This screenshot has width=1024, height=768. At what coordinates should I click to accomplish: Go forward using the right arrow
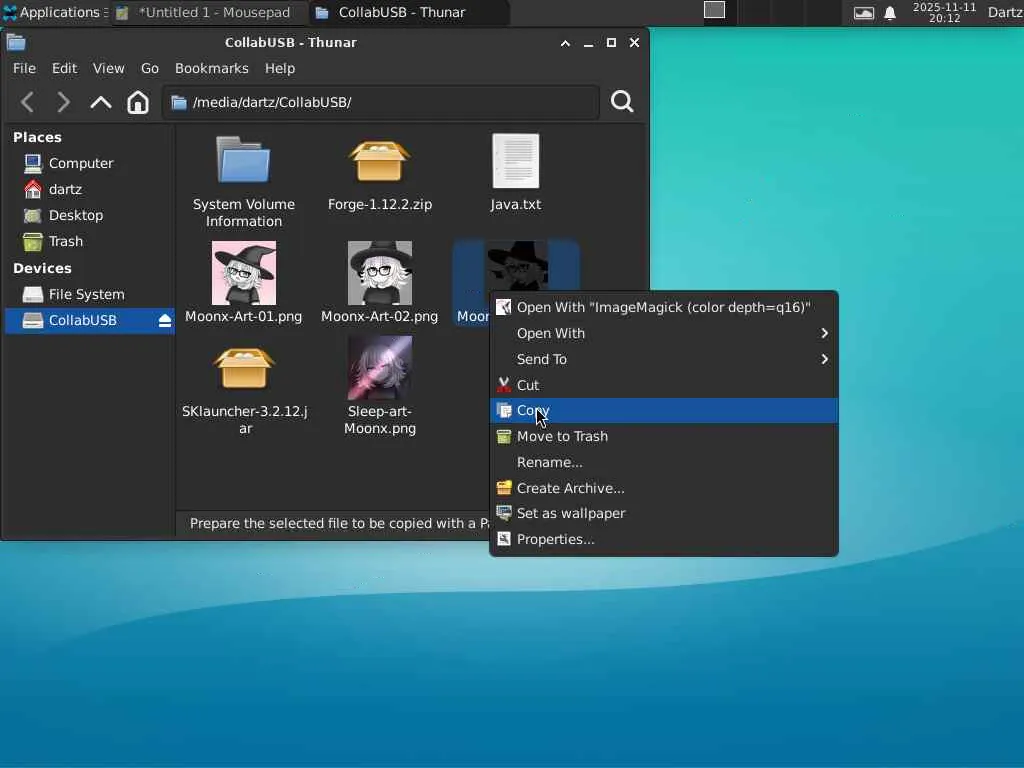tap(63, 102)
